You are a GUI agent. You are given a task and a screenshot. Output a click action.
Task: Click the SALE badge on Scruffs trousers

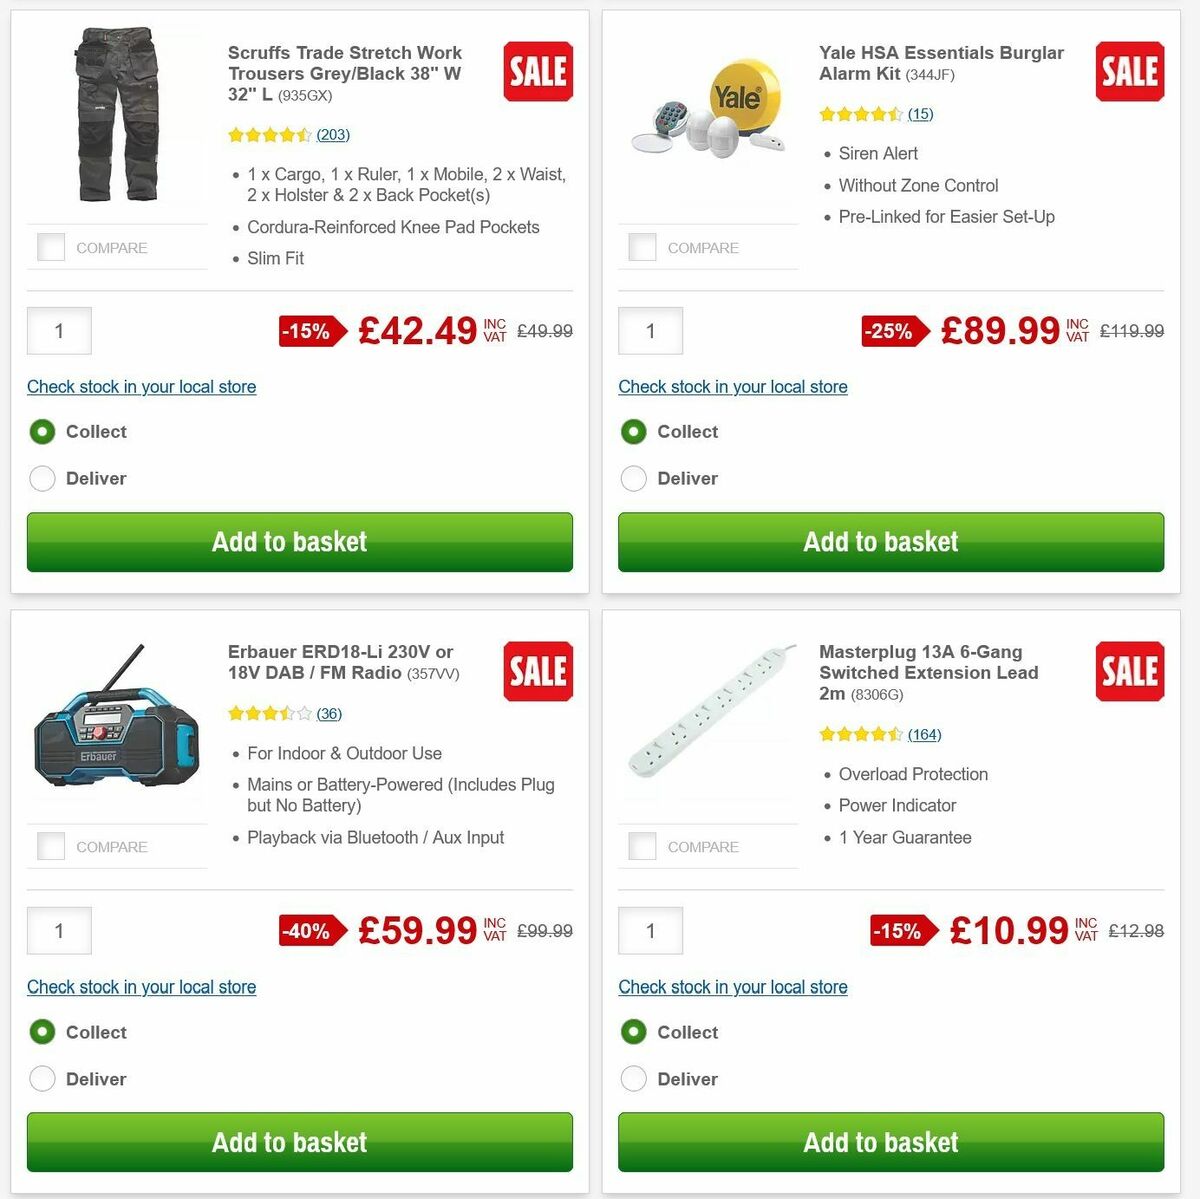pyautogui.click(x=537, y=71)
